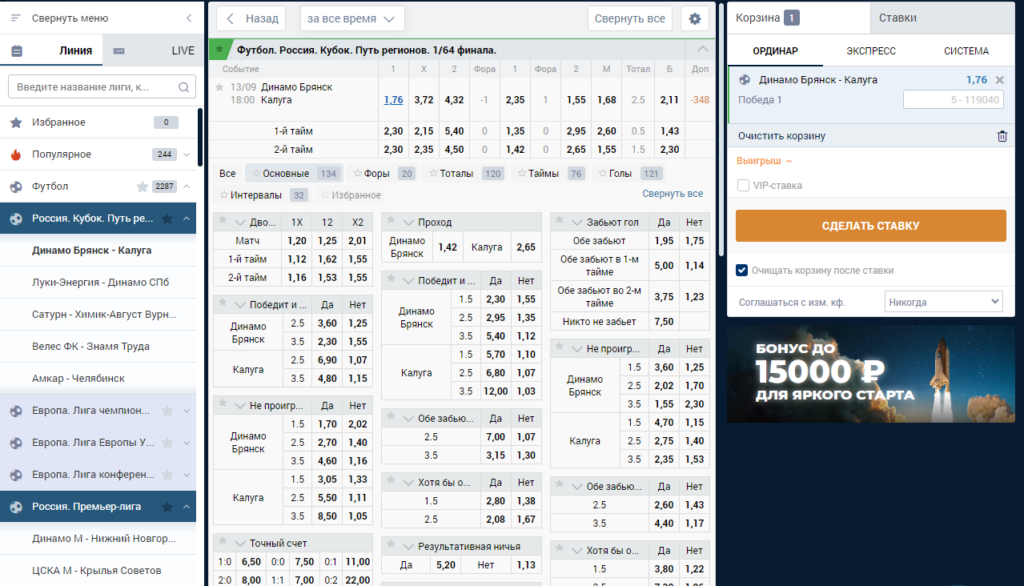Click the flame icon for Популярное
The image size is (1024, 586).
click(x=16, y=154)
